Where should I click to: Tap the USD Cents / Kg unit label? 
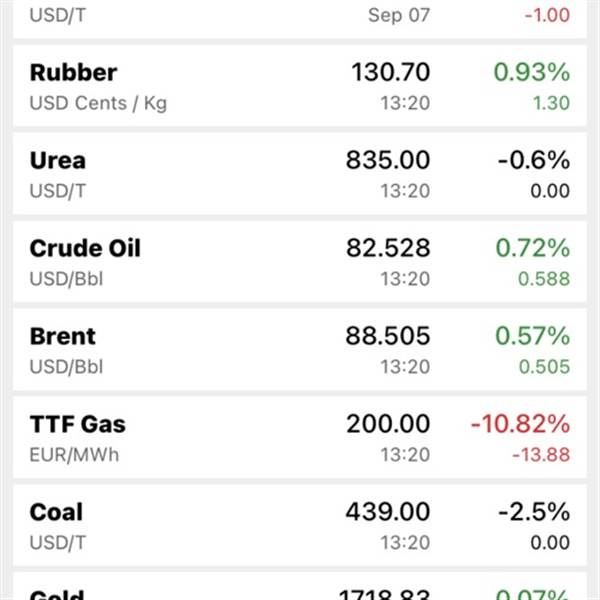(98, 103)
